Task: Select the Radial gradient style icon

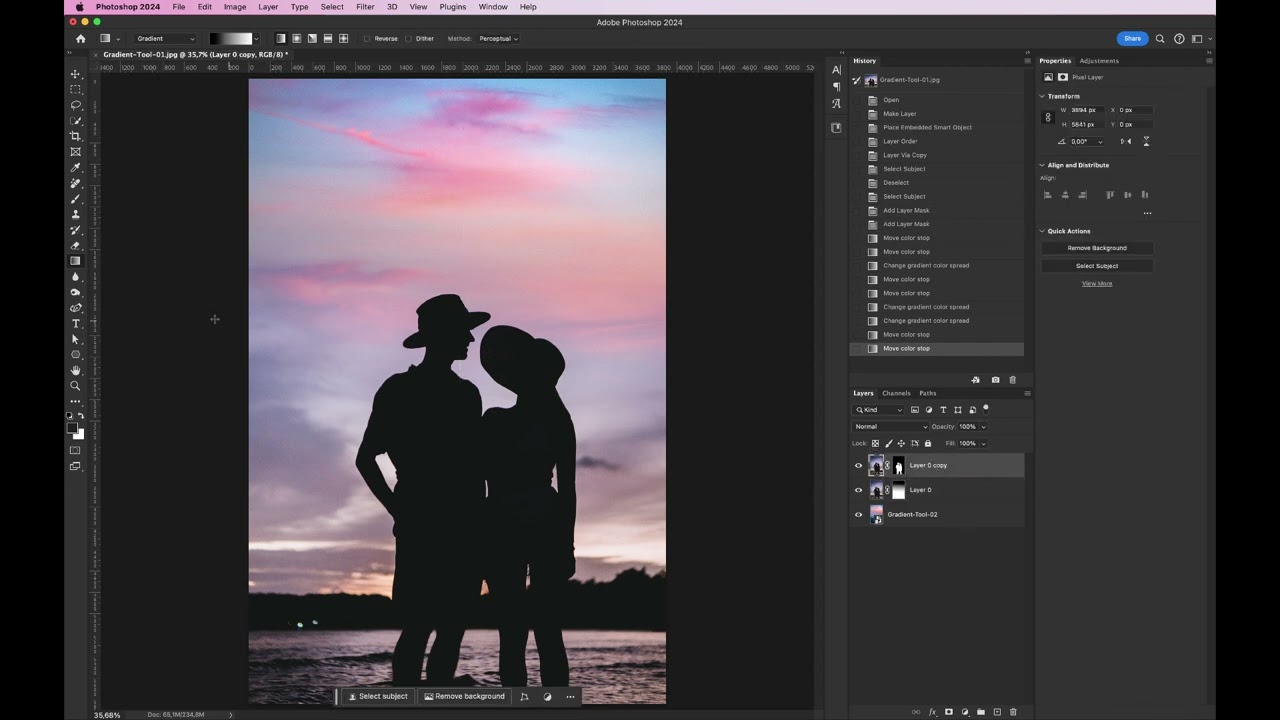Action: pyautogui.click(x=297, y=38)
